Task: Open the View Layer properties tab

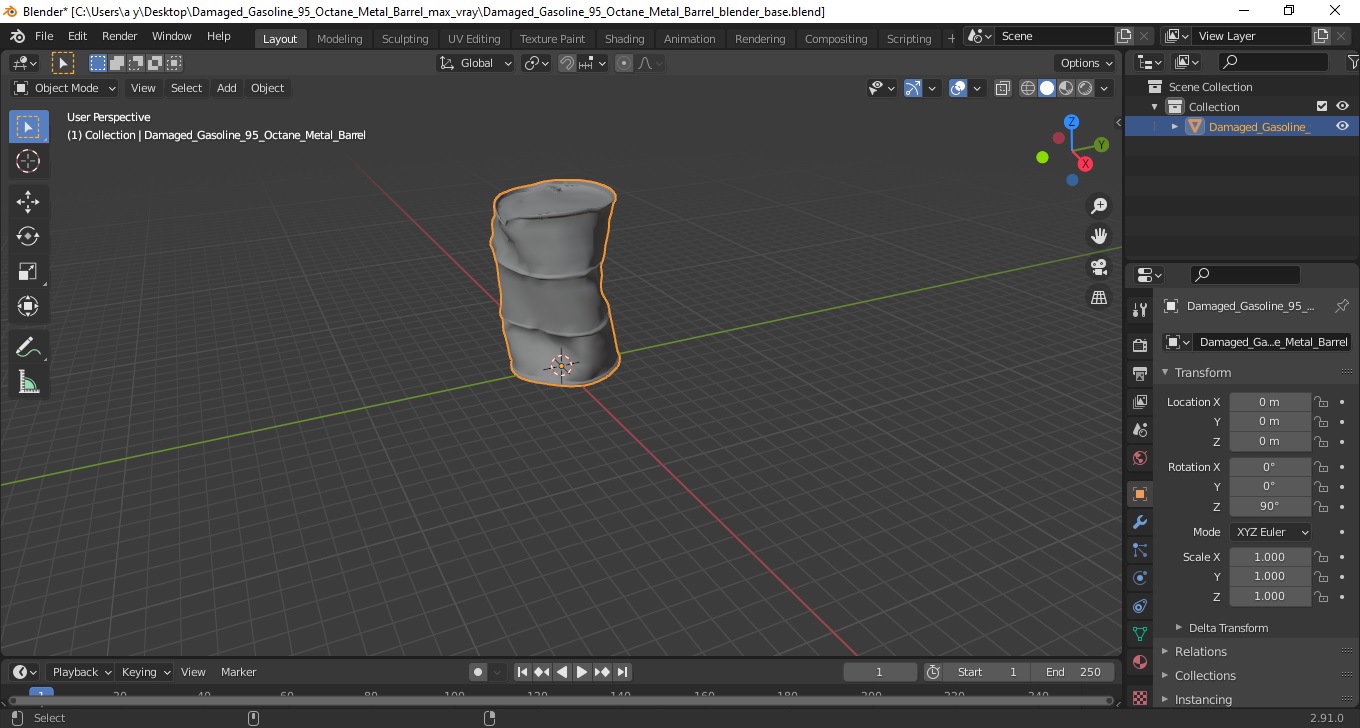Action: (x=1140, y=401)
